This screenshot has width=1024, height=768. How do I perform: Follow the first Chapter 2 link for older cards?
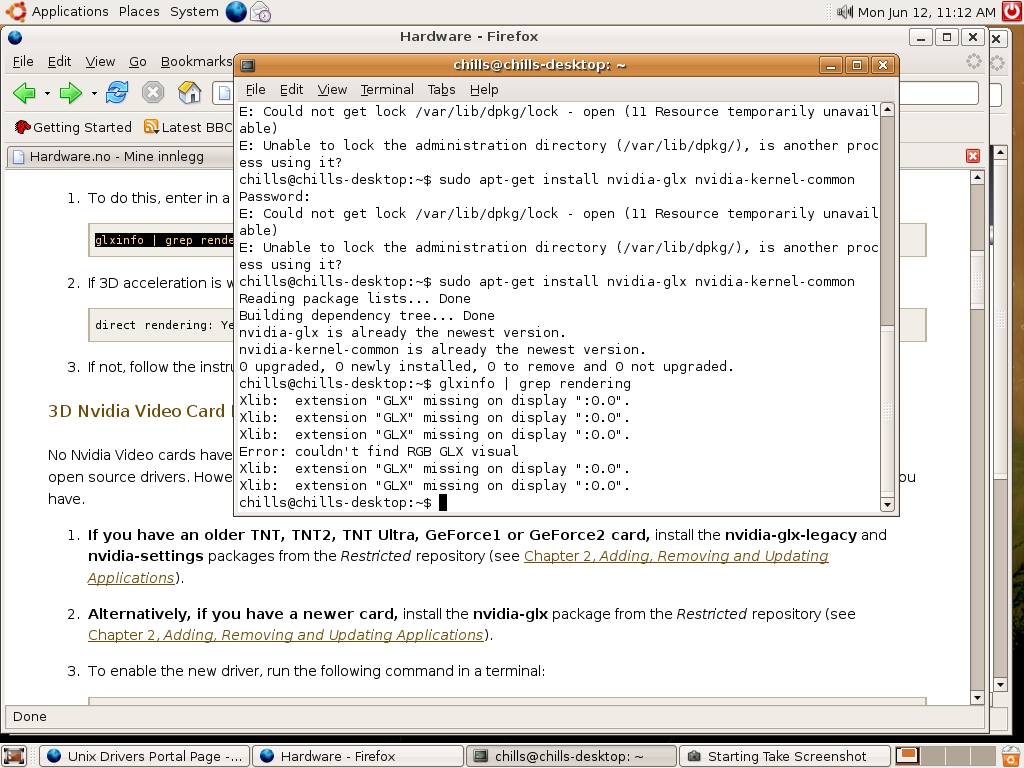coord(676,556)
